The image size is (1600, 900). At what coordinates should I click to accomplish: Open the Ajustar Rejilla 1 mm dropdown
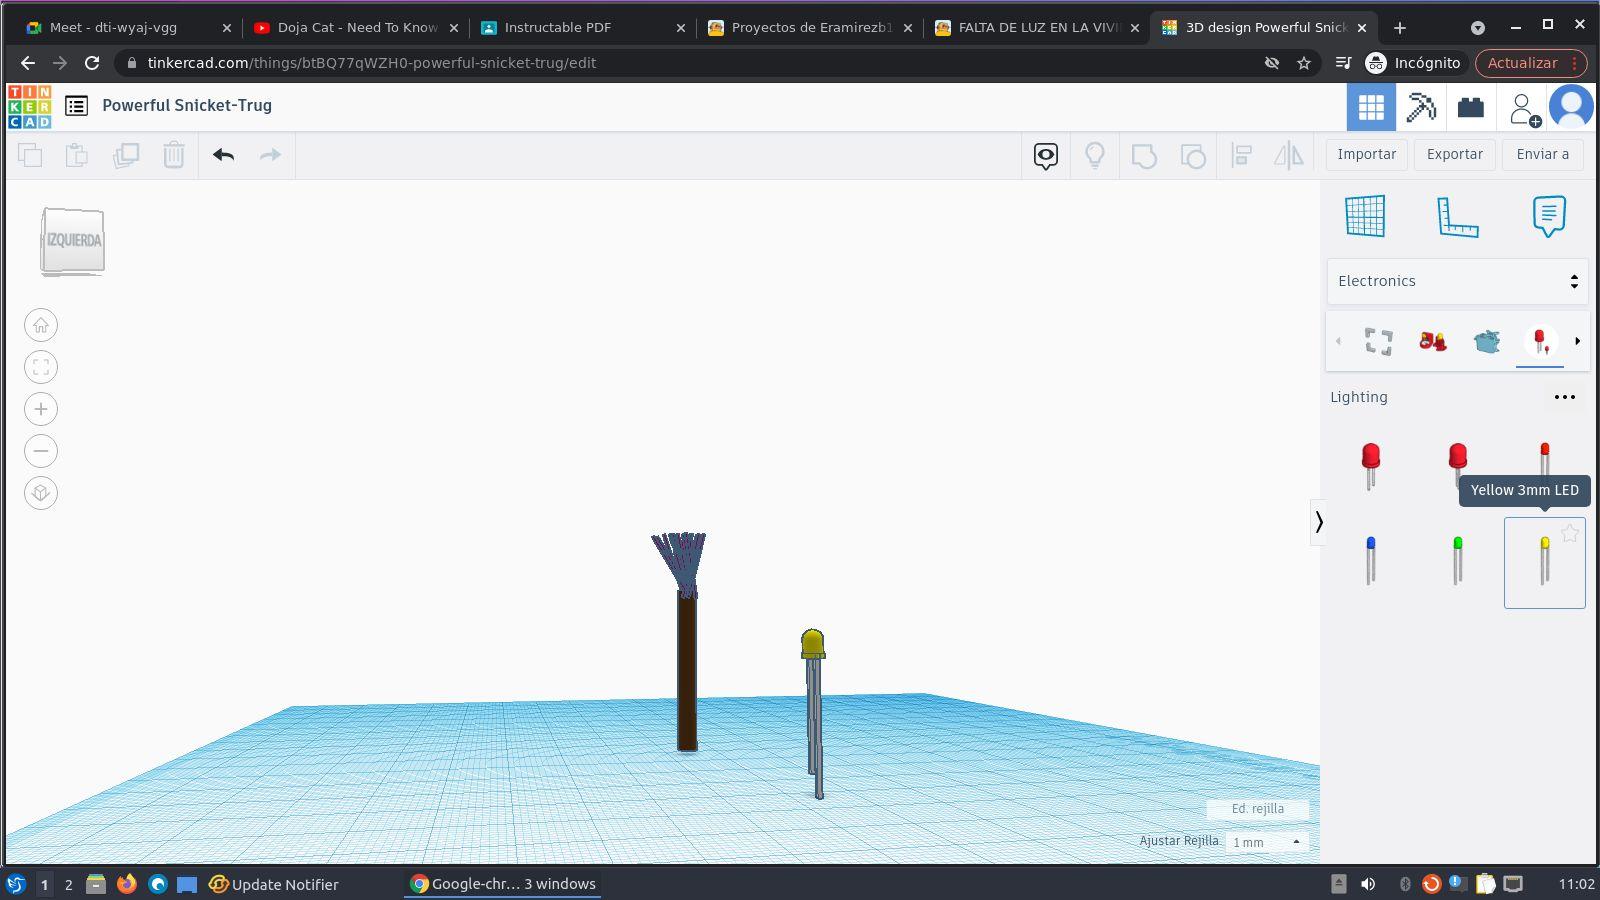(1266, 842)
